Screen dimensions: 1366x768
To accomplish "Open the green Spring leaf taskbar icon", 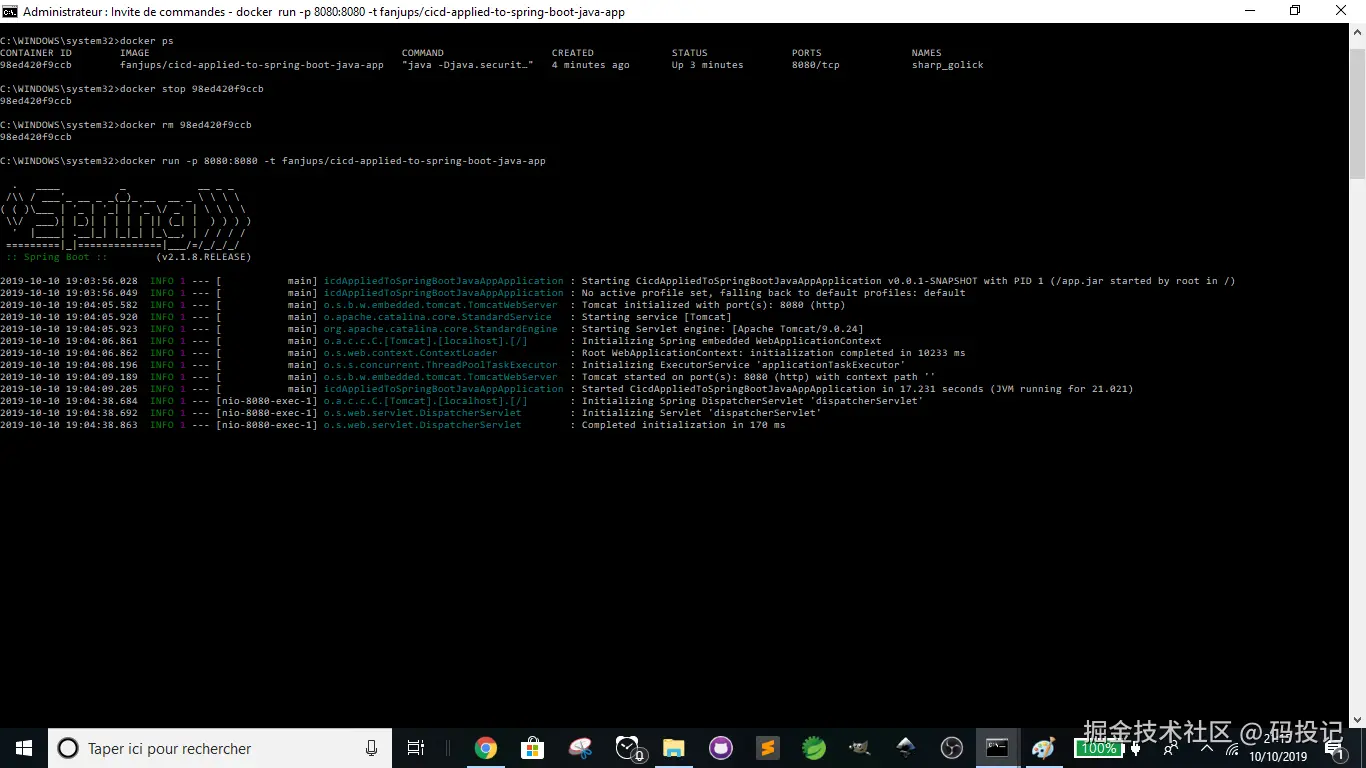I will tap(814, 748).
